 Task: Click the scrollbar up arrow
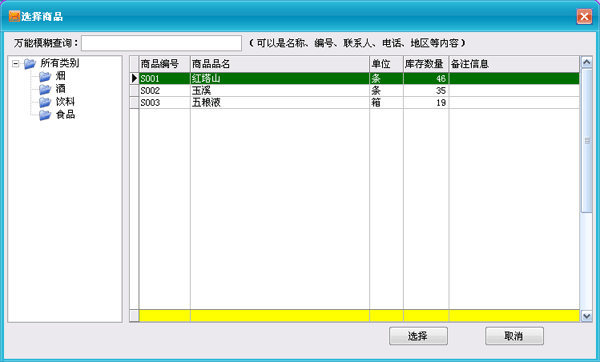(586, 62)
